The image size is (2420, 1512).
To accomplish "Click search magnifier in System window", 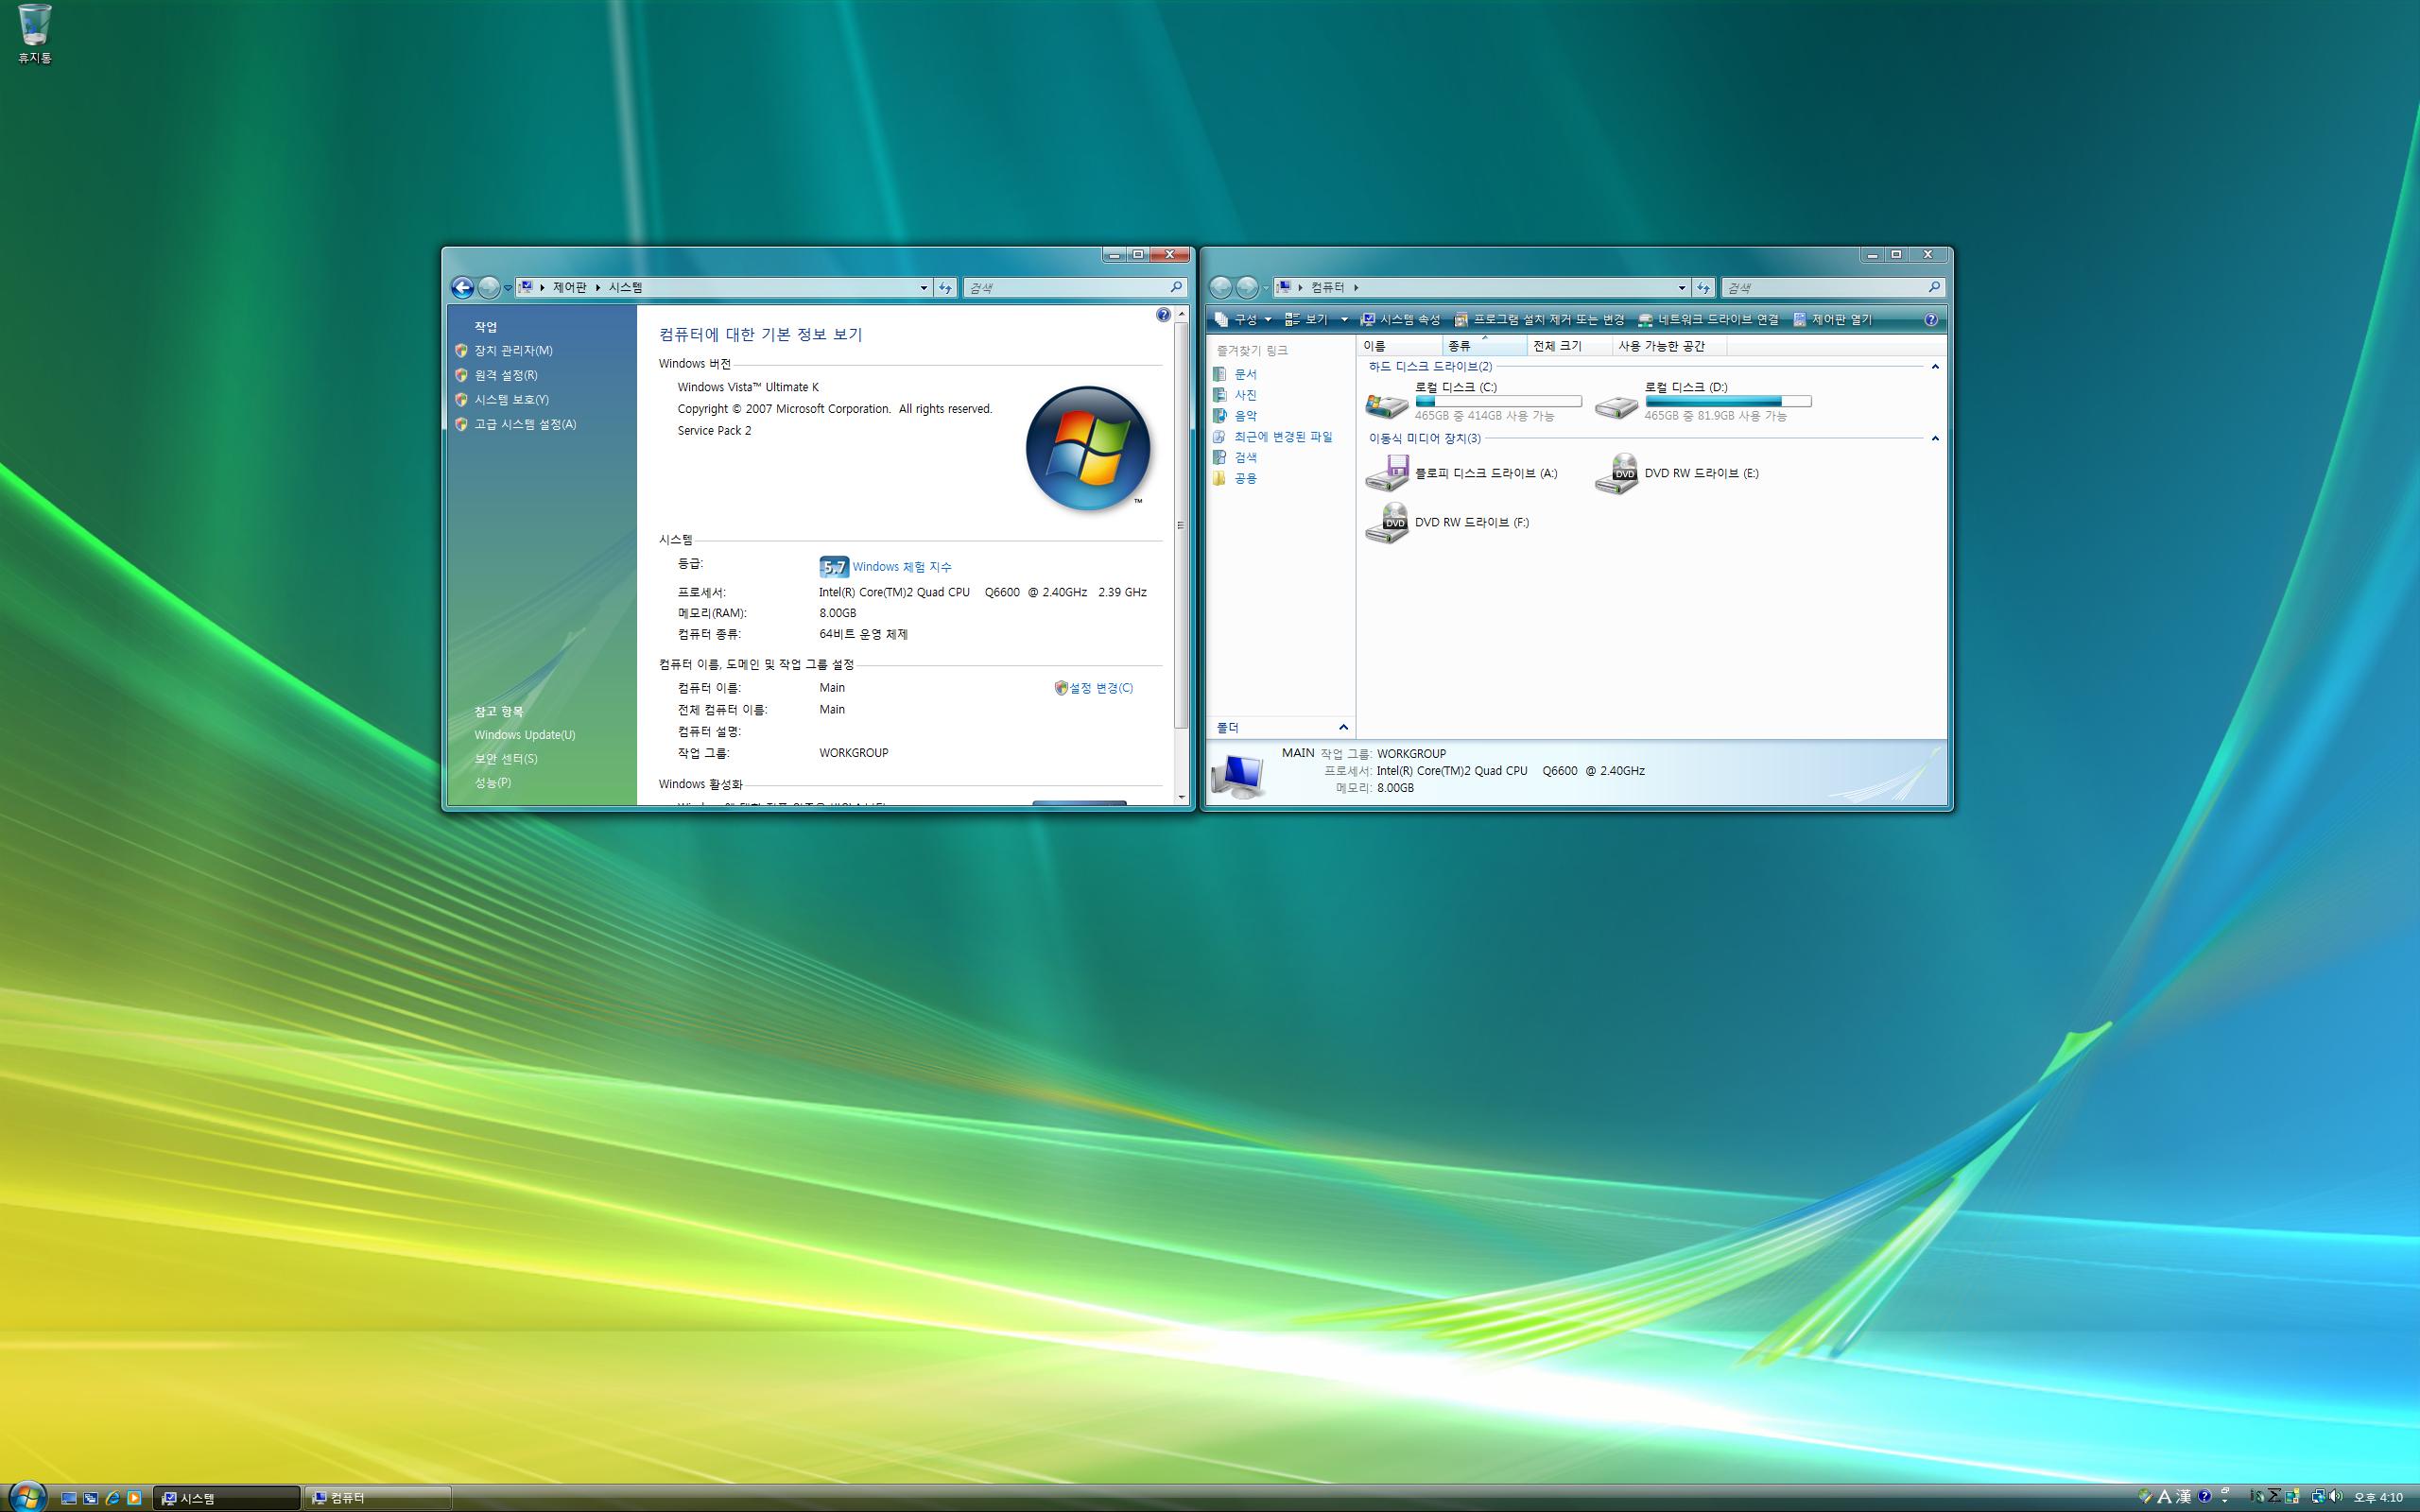I will 1176,288.
